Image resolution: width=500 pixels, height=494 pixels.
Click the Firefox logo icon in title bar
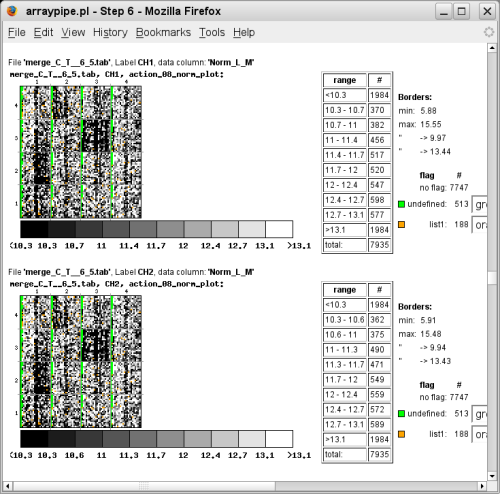(x=12, y=11)
